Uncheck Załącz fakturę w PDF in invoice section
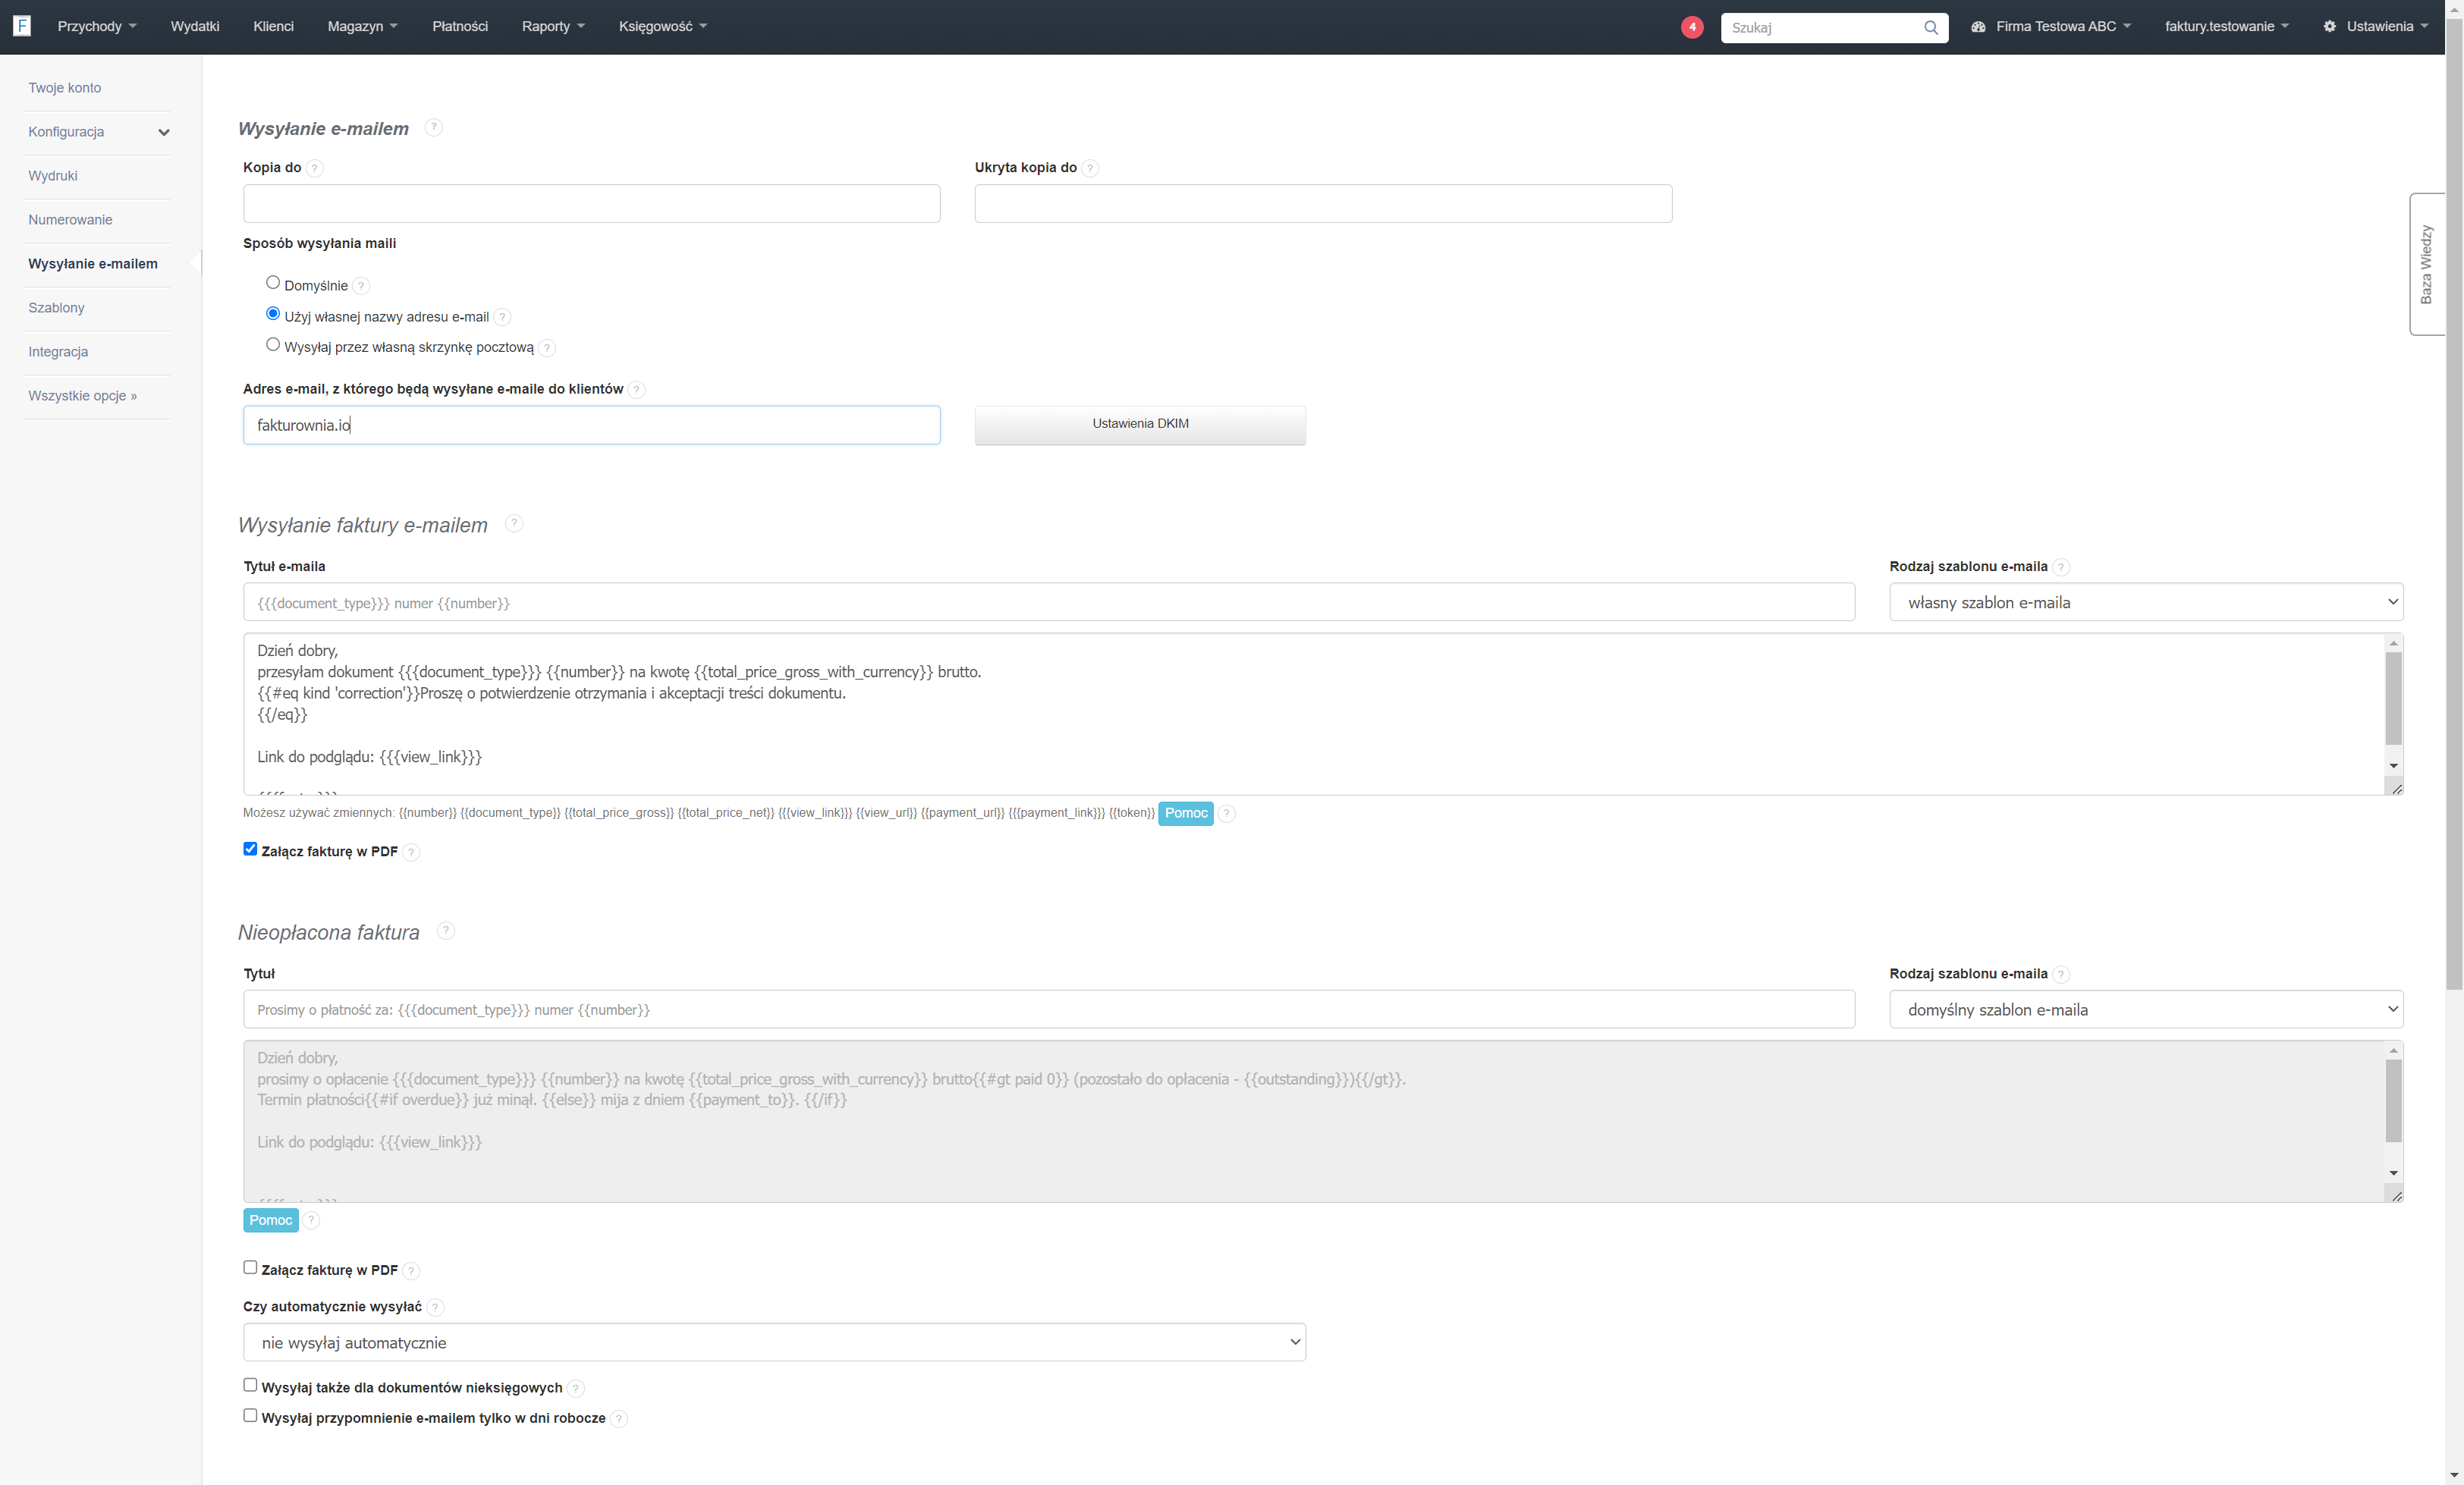The width and height of the screenshot is (2464, 1485). point(250,849)
